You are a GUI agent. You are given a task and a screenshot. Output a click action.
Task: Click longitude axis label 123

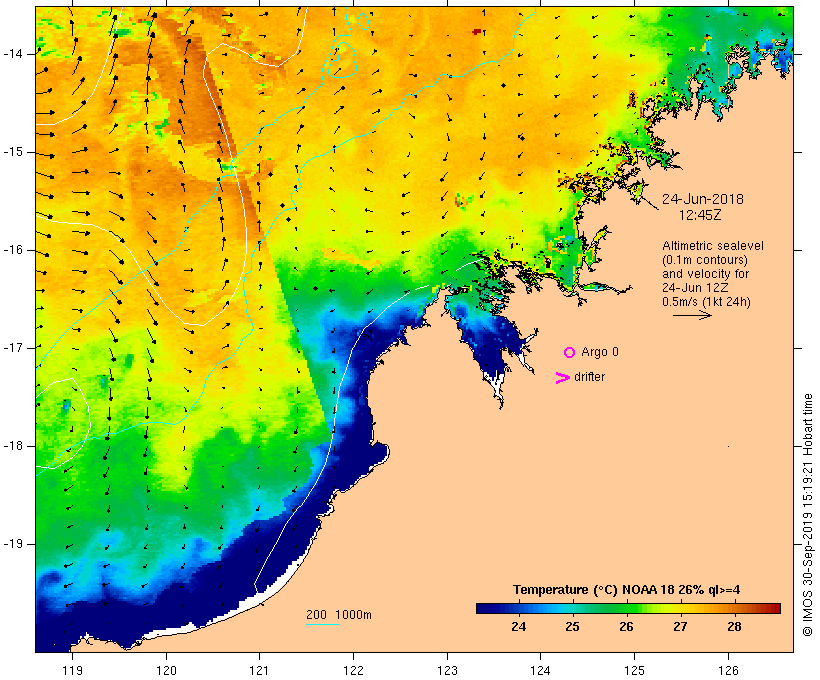coord(447,670)
